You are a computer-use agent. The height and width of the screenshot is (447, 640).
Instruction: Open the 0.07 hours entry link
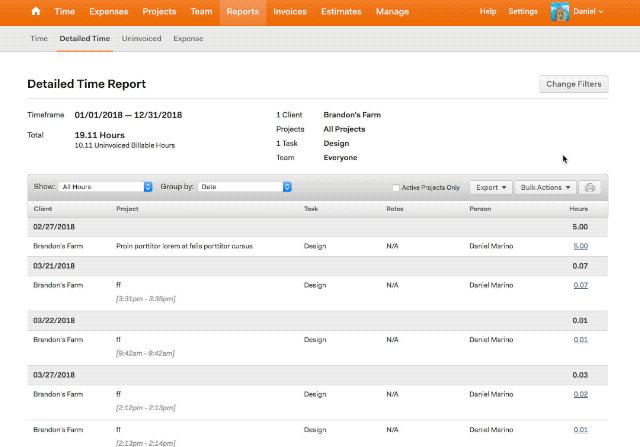point(580,285)
